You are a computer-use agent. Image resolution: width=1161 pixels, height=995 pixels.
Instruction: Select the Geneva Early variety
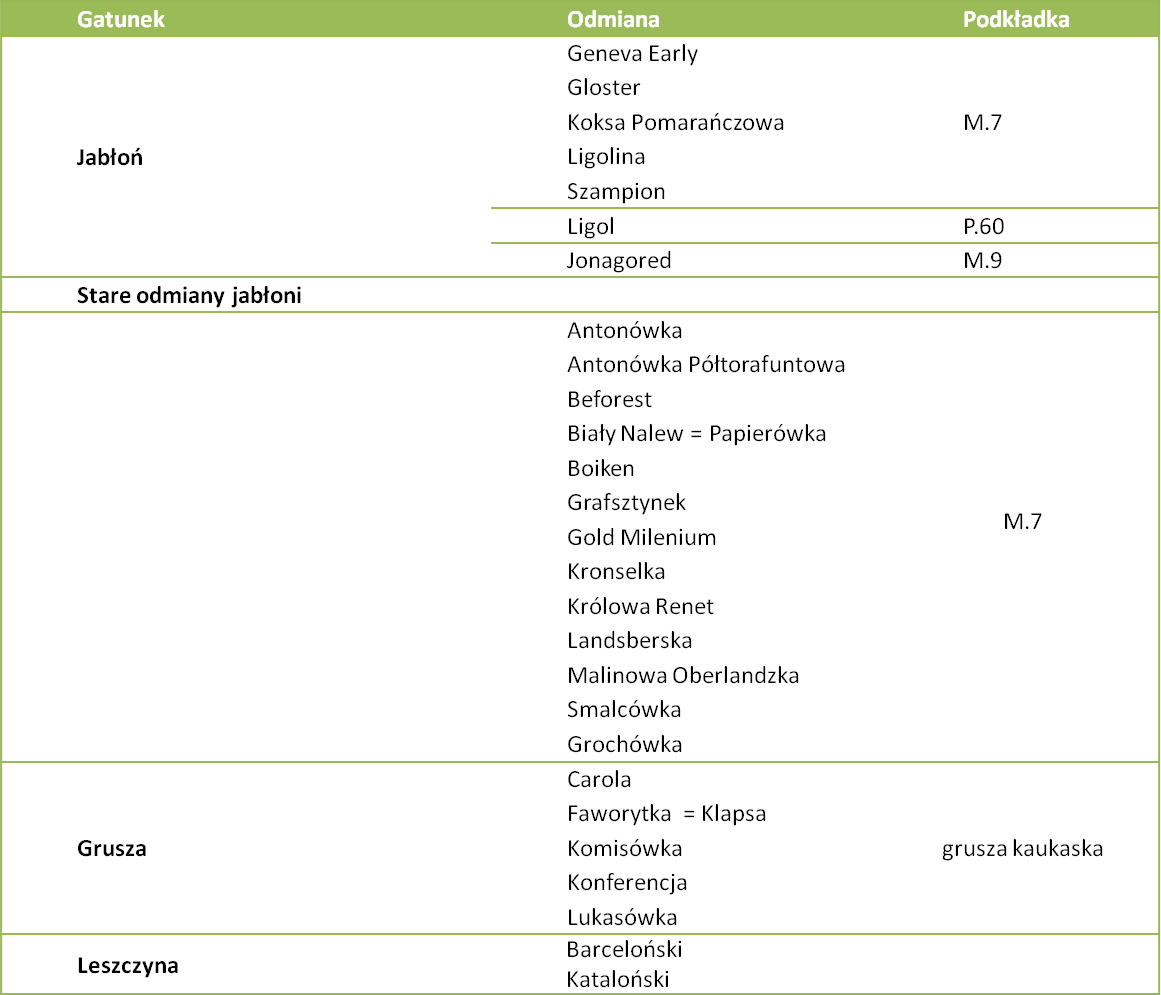tap(632, 53)
